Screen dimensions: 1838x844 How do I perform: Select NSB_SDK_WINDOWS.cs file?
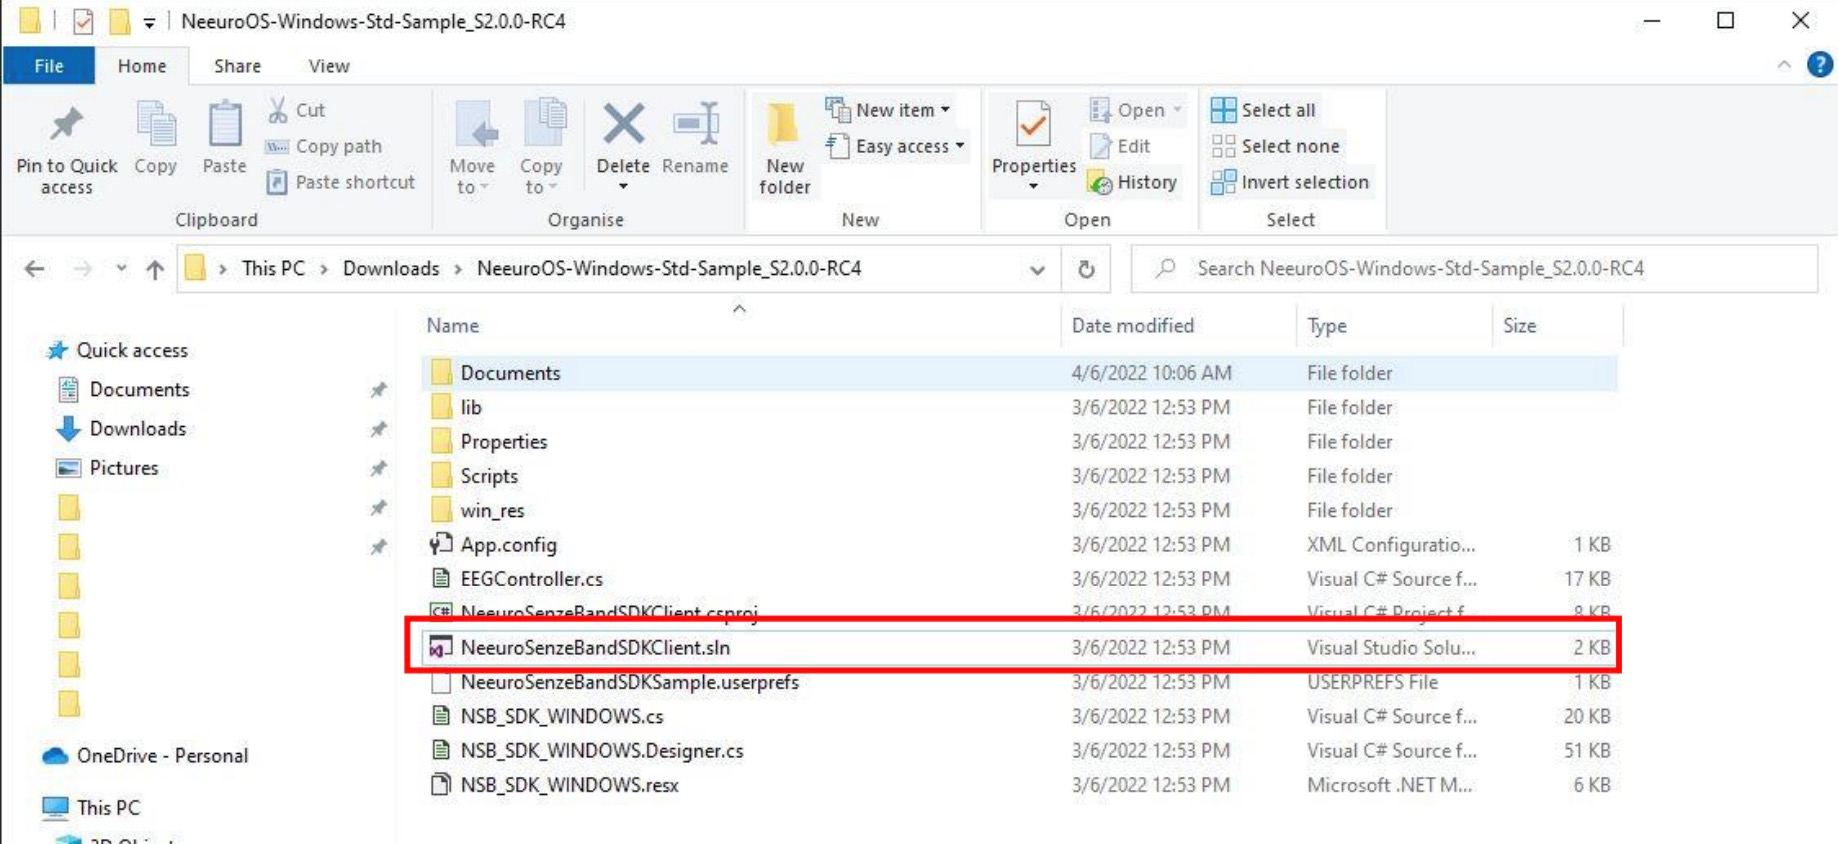(x=1018, y=716)
